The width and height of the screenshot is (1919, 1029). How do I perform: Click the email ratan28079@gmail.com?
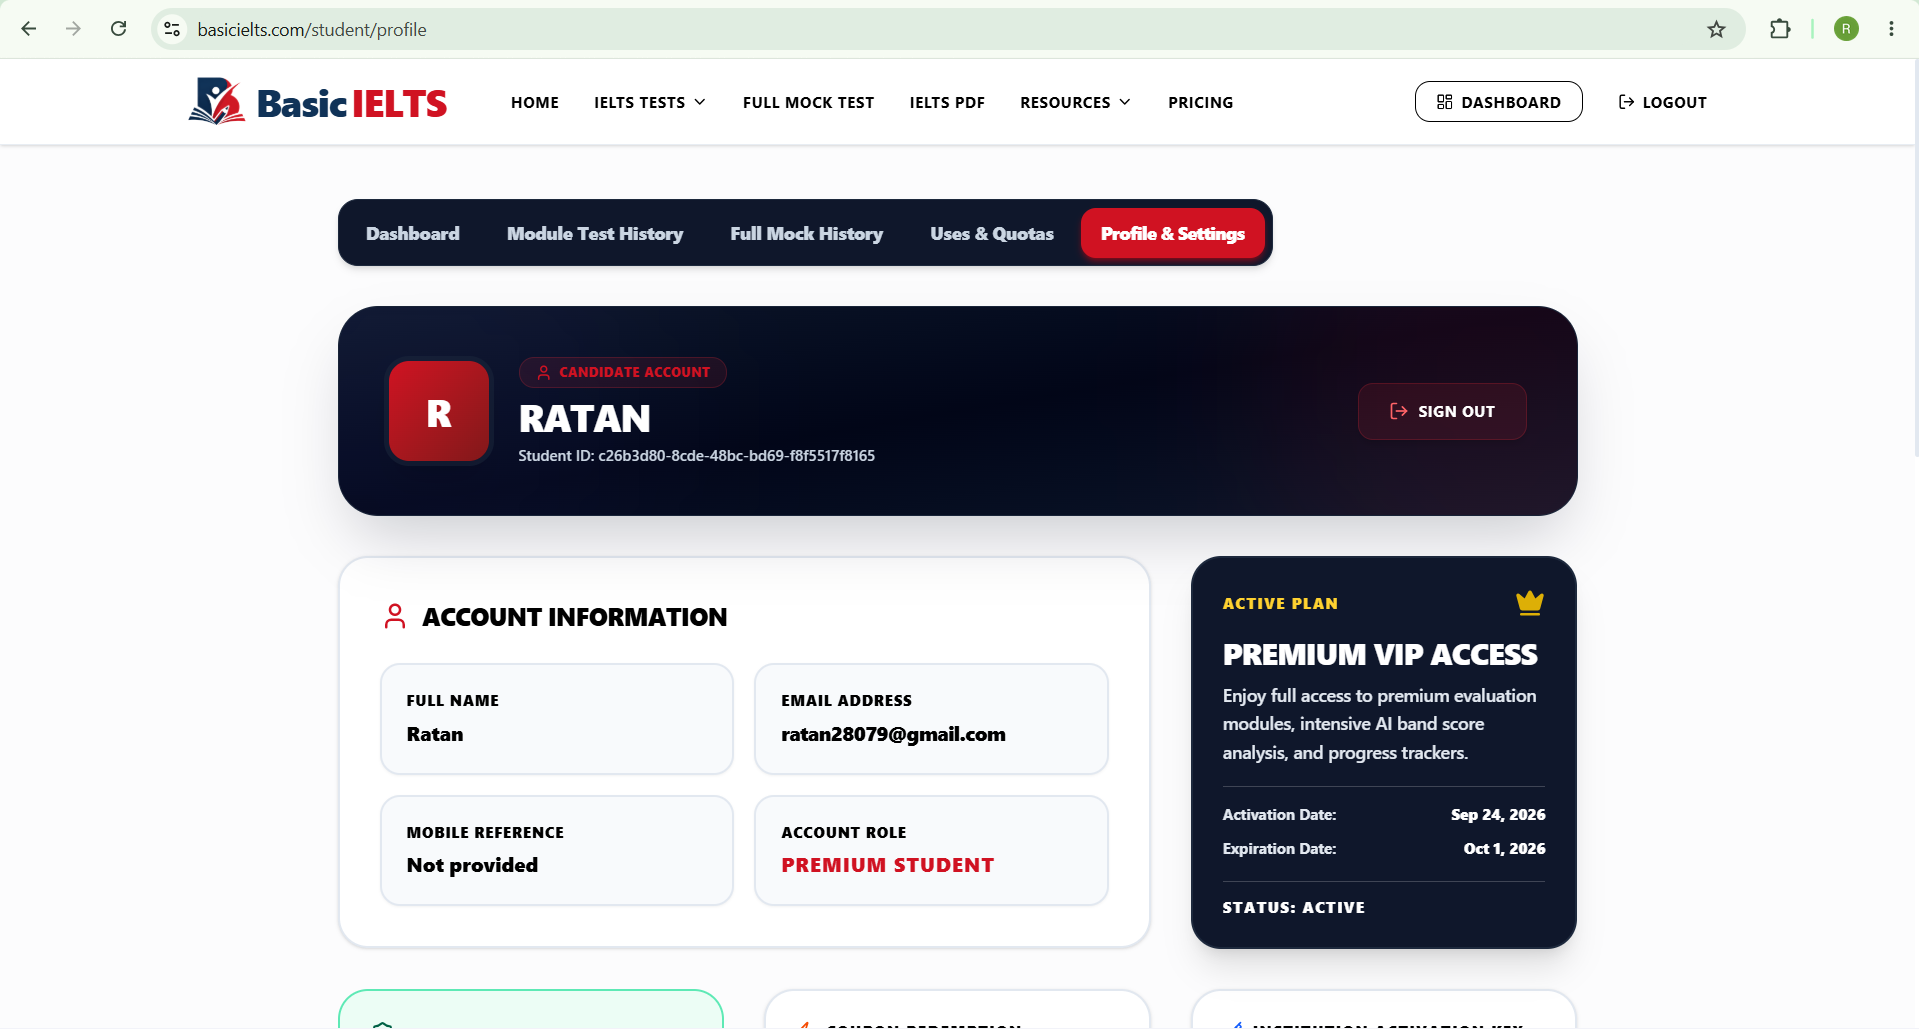click(893, 735)
